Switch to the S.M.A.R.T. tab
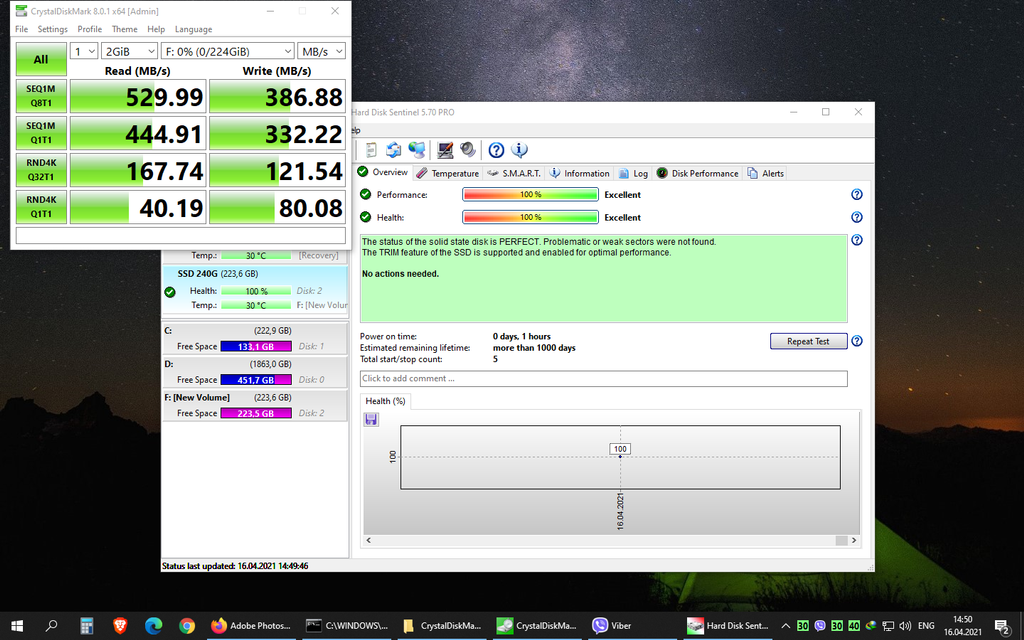This screenshot has width=1024, height=640. pos(514,173)
